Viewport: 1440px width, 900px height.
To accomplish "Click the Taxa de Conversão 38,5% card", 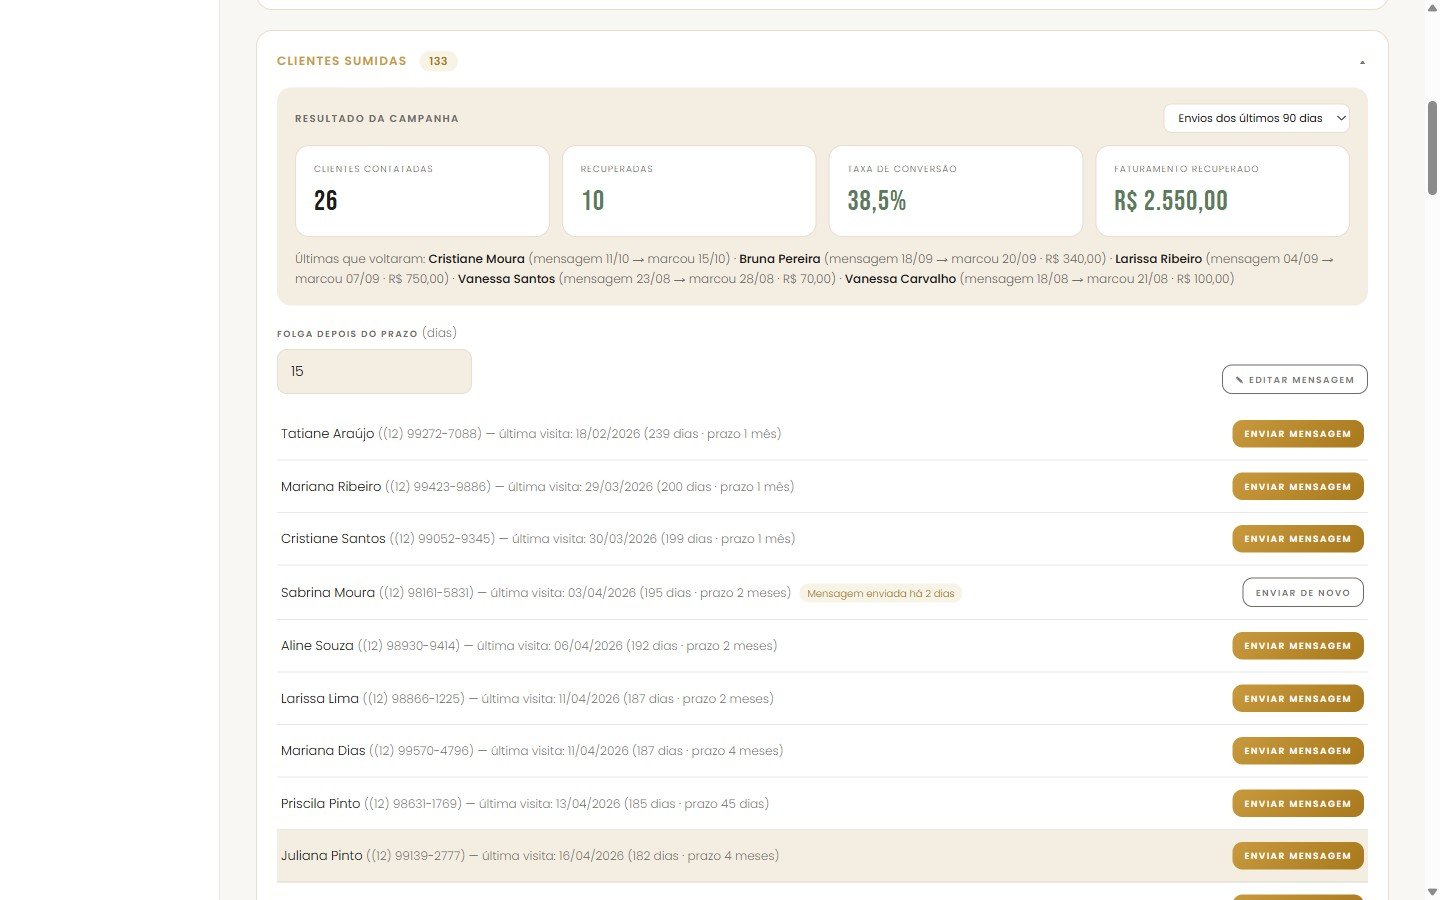I will click(956, 191).
